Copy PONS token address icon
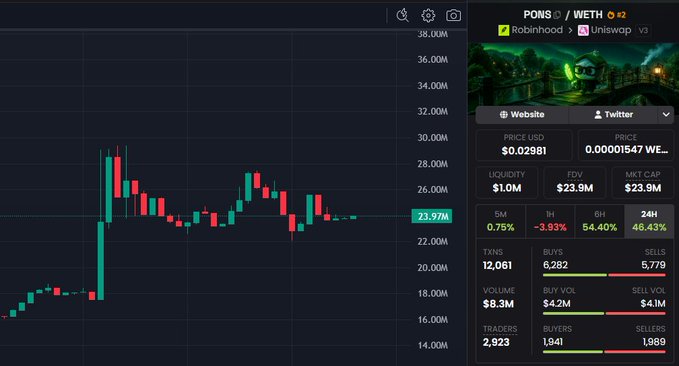 (557, 15)
